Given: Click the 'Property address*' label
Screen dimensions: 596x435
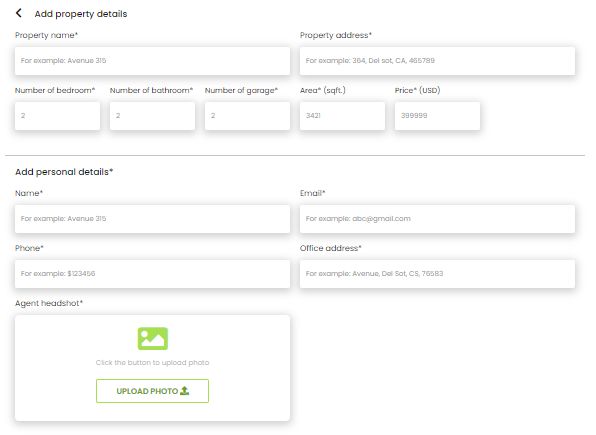Looking at the screenshot, I should point(336,35).
